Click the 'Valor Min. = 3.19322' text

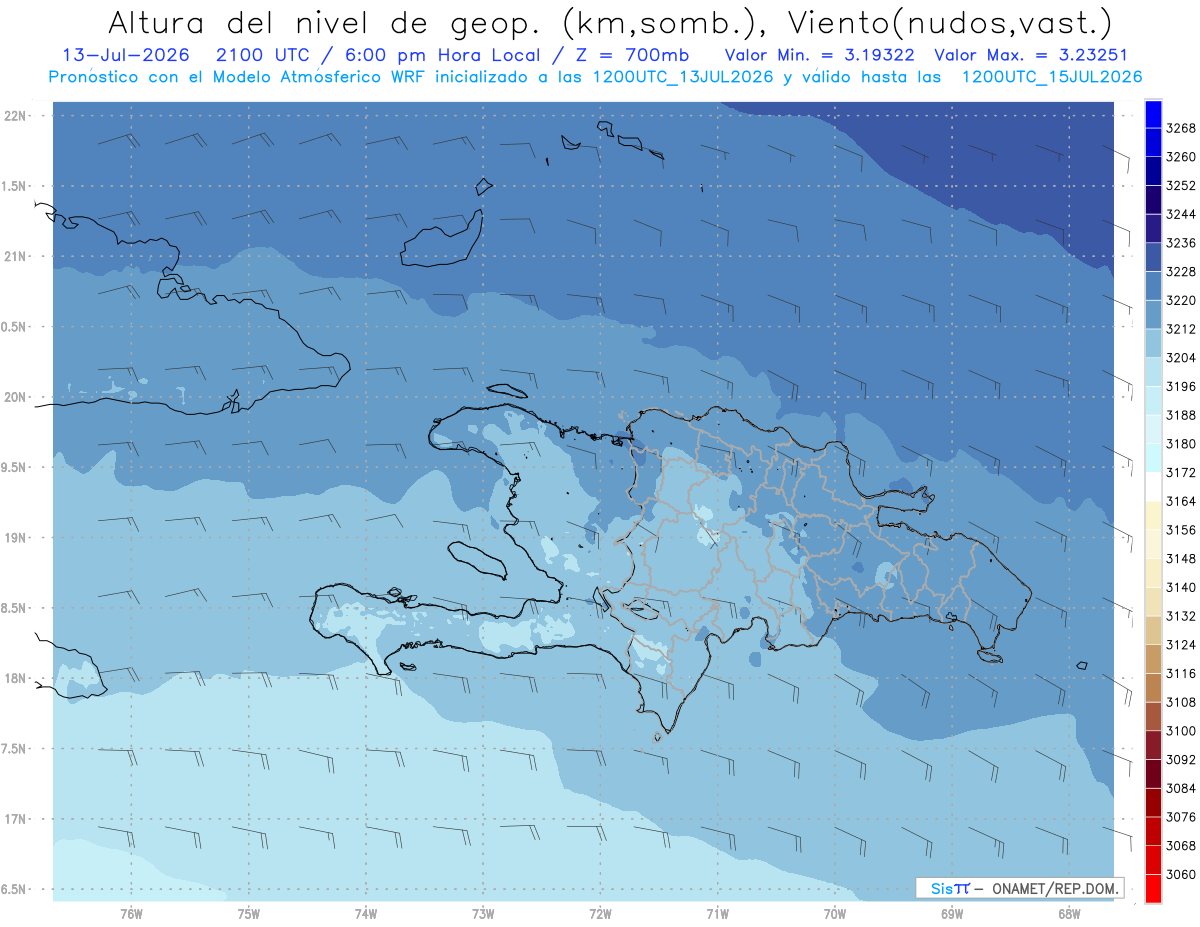(822, 55)
